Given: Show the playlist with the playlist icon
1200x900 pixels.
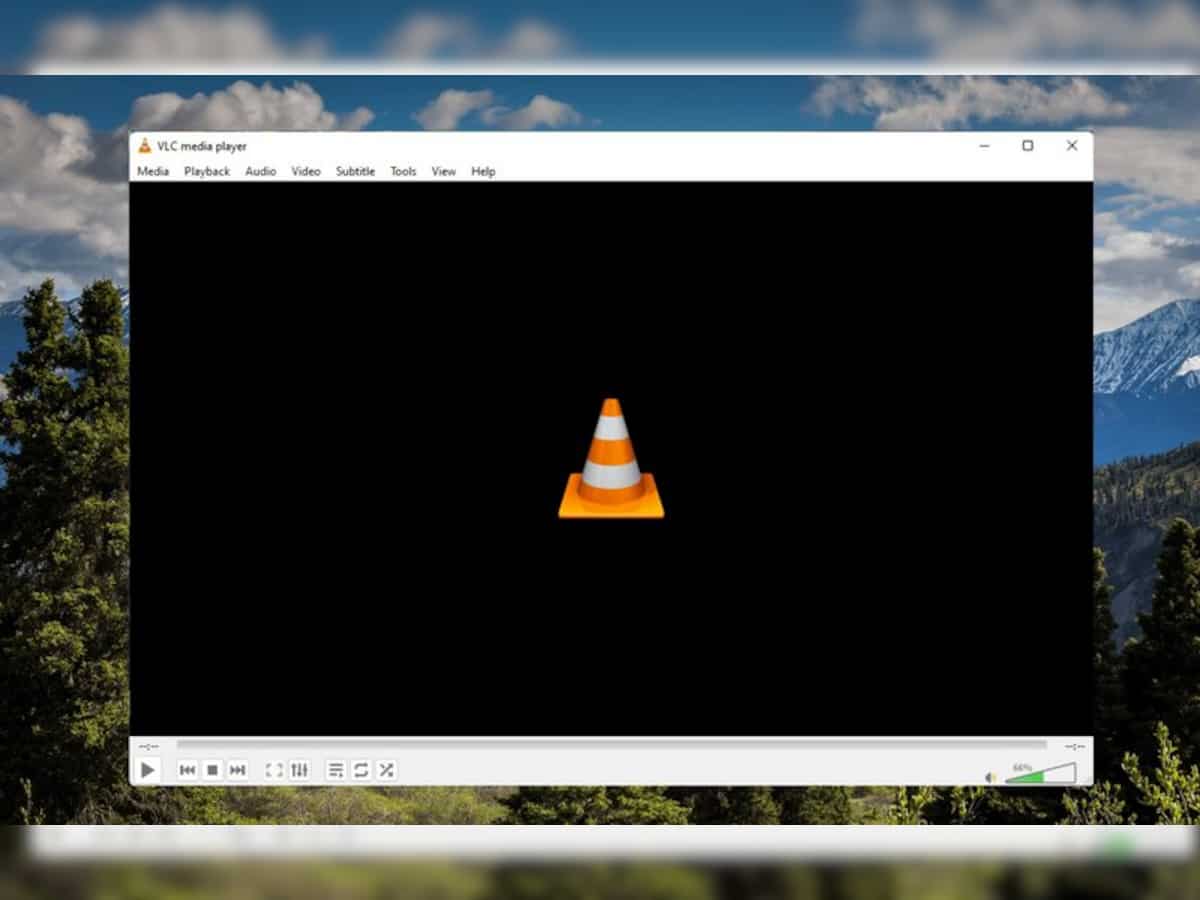Looking at the screenshot, I should pos(337,770).
